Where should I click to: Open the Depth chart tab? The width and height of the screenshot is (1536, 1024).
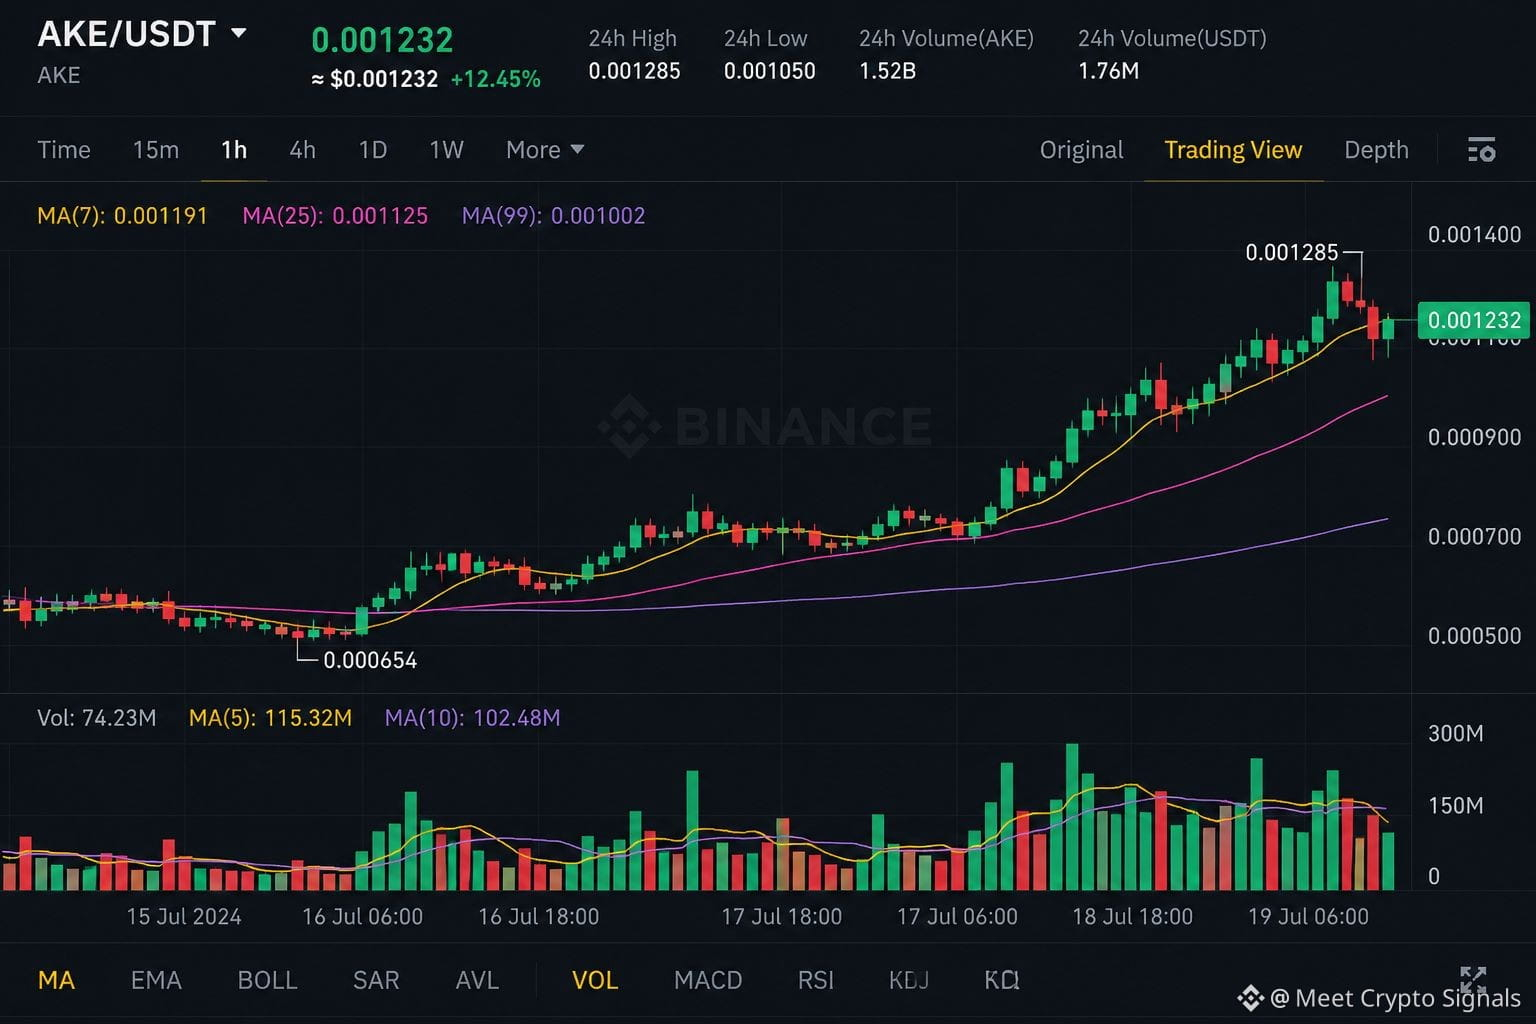[x=1376, y=150]
